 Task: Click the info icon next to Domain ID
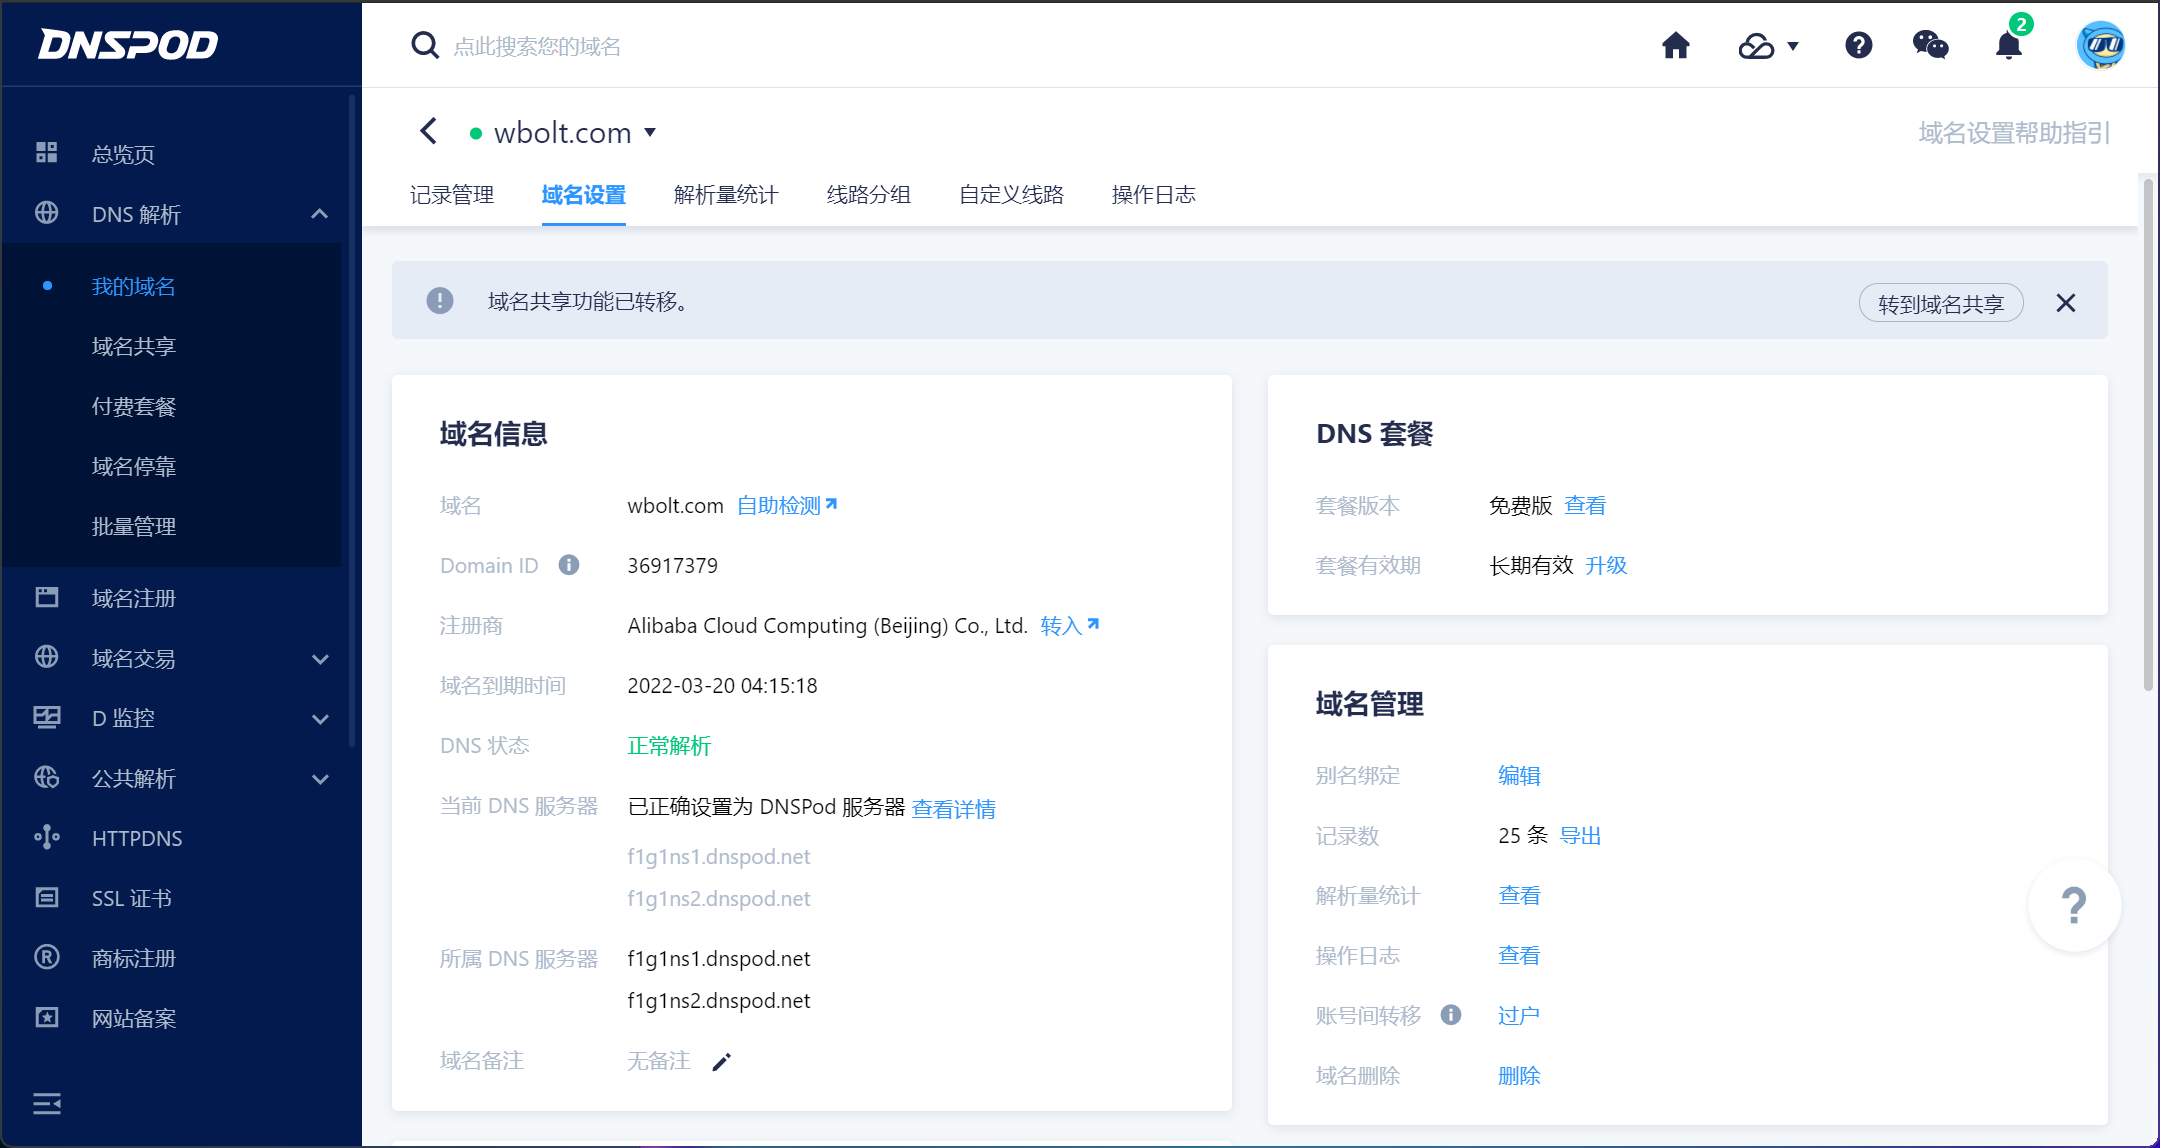tap(569, 565)
